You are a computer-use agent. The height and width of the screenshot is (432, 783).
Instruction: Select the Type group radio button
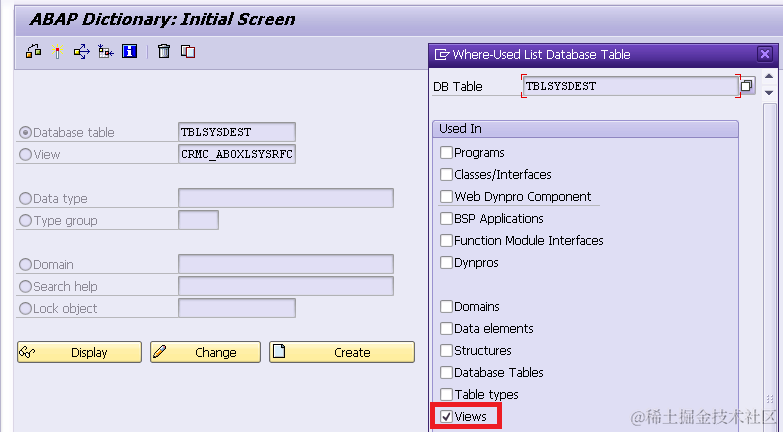click(x=25, y=220)
